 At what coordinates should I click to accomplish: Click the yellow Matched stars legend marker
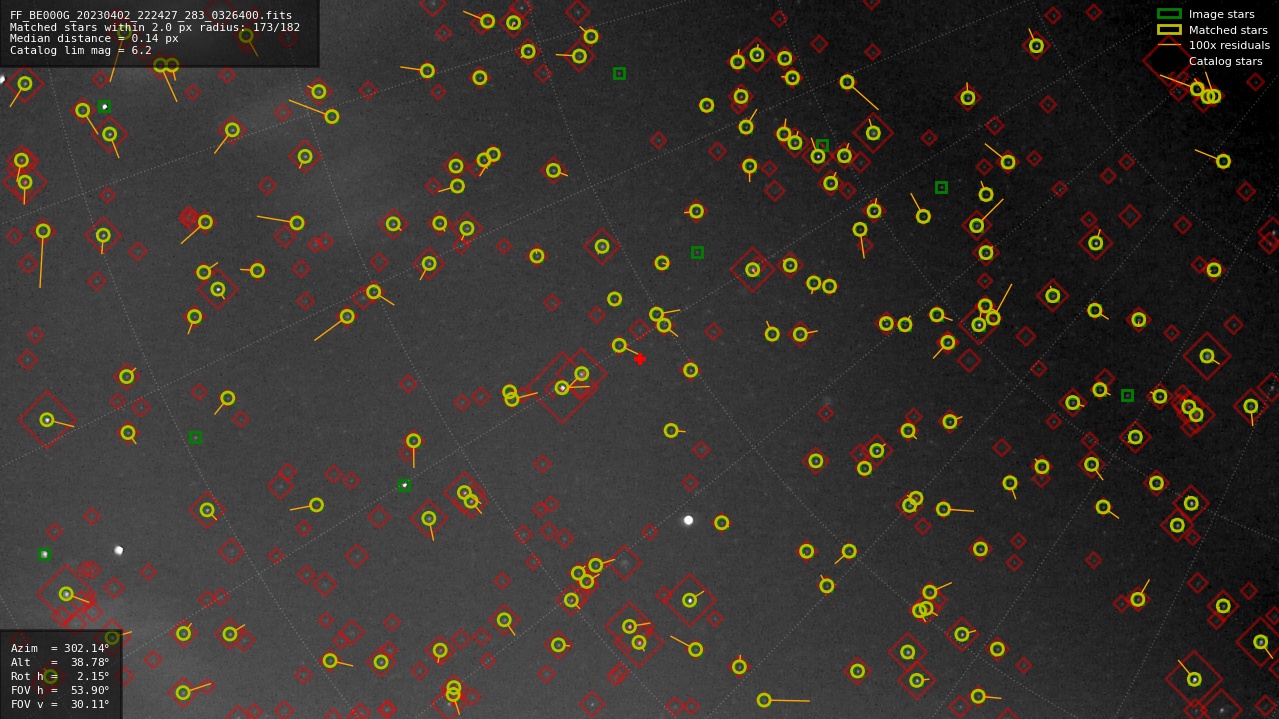(1169, 30)
